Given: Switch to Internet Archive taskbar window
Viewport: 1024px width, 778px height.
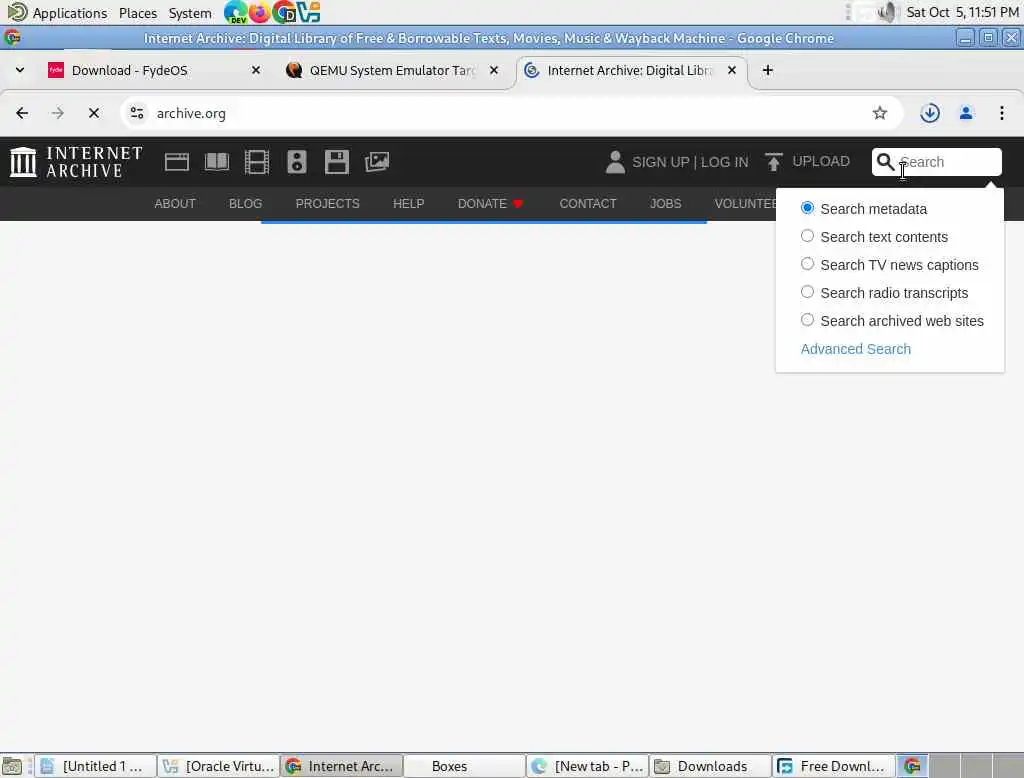Looking at the screenshot, I should click(342, 766).
